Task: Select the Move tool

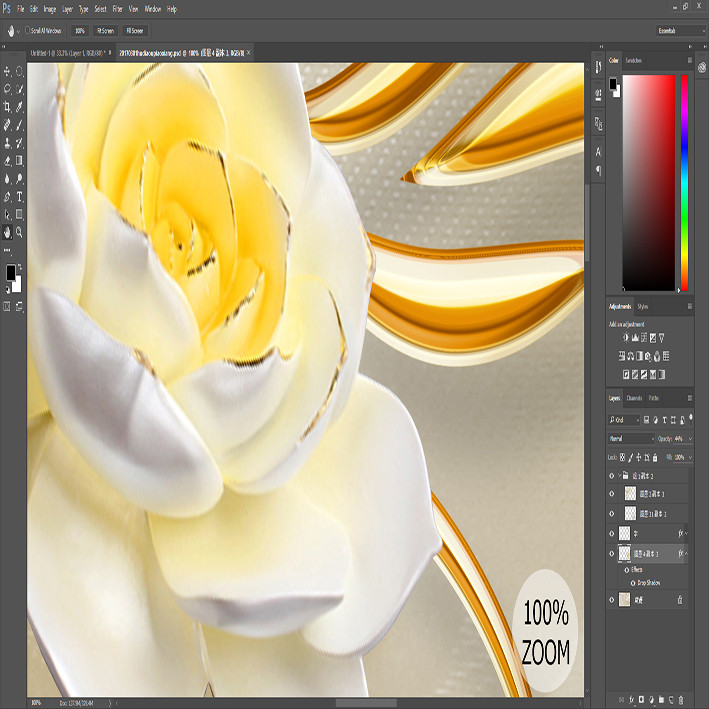Action: (x=7, y=71)
